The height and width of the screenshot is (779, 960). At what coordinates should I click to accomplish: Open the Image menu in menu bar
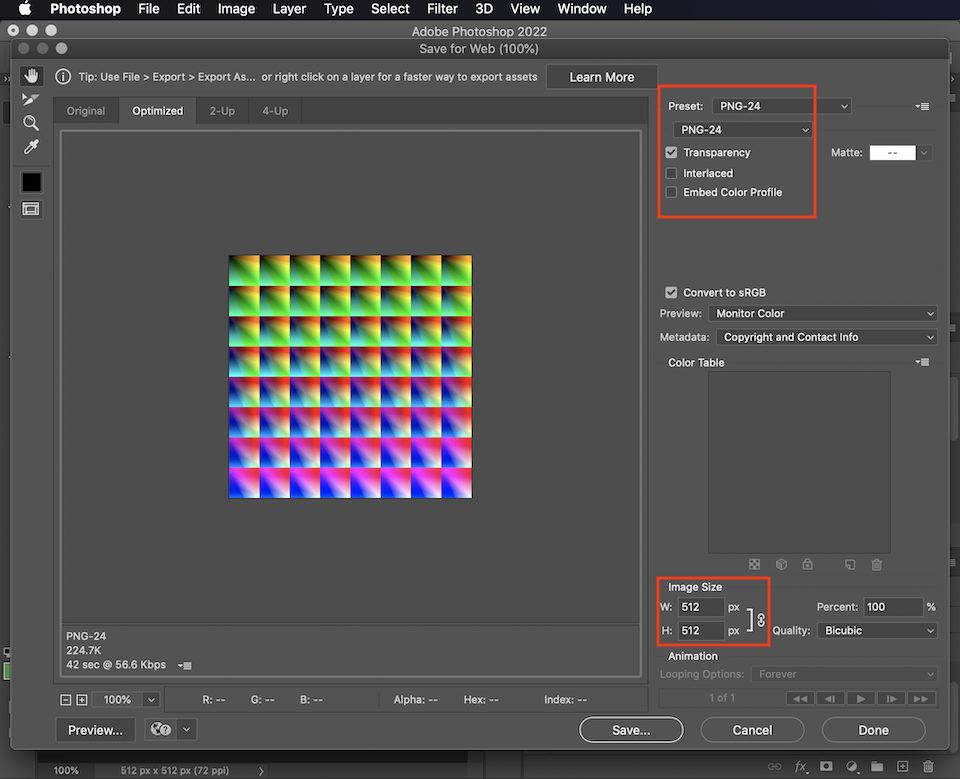tap(236, 9)
